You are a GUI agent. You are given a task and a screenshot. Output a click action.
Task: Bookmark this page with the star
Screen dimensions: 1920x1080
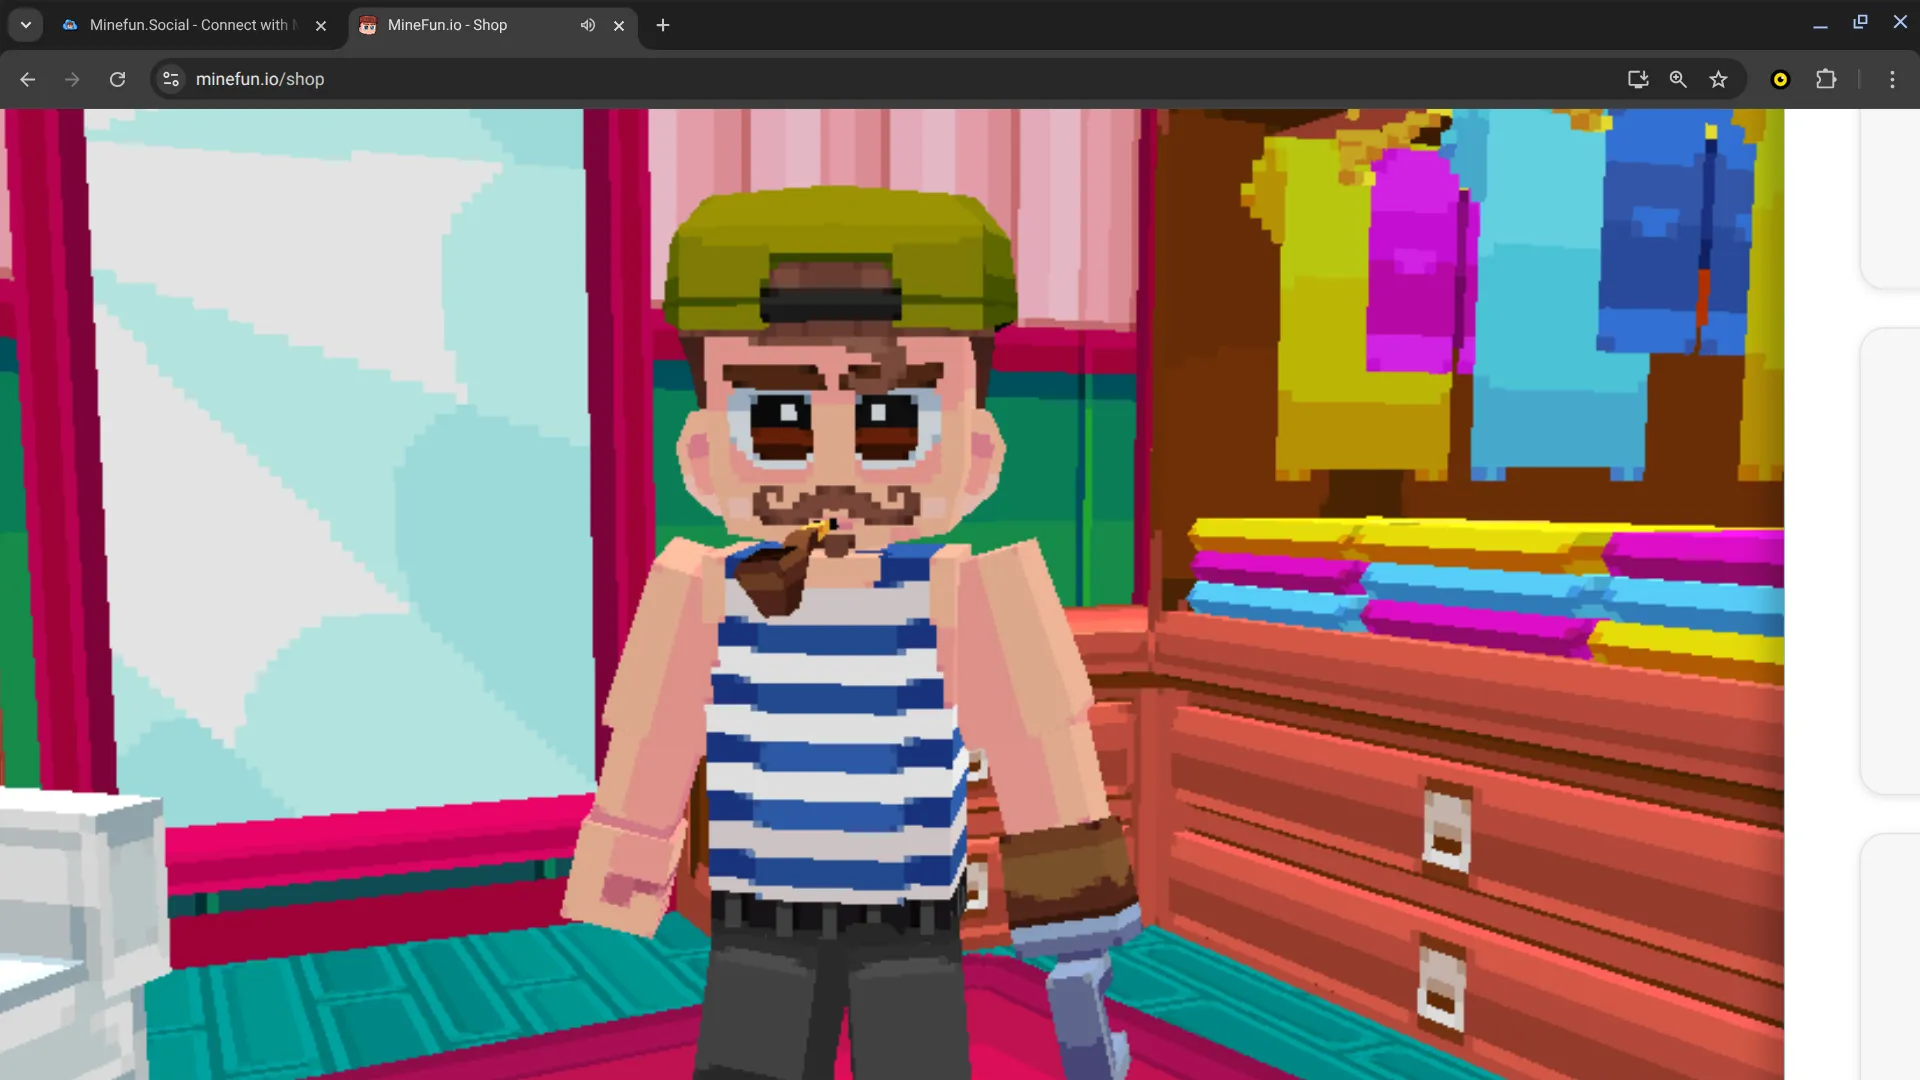tap(1718, 79)
